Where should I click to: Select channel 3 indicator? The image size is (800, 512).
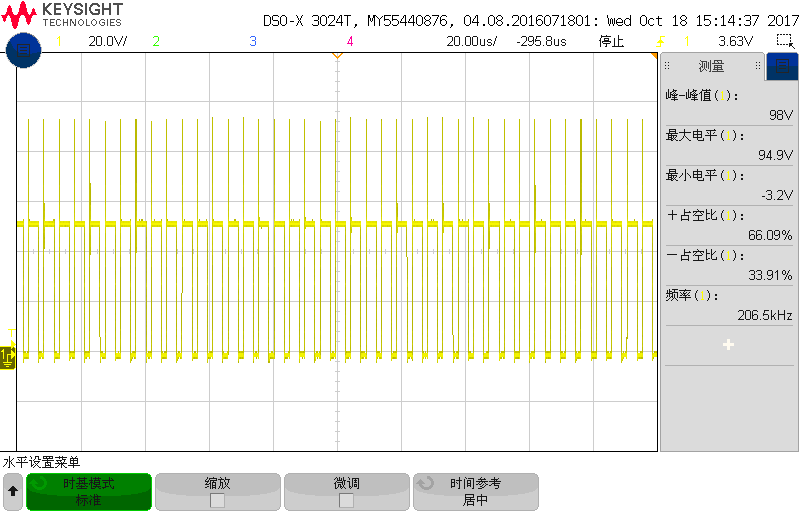253,41
